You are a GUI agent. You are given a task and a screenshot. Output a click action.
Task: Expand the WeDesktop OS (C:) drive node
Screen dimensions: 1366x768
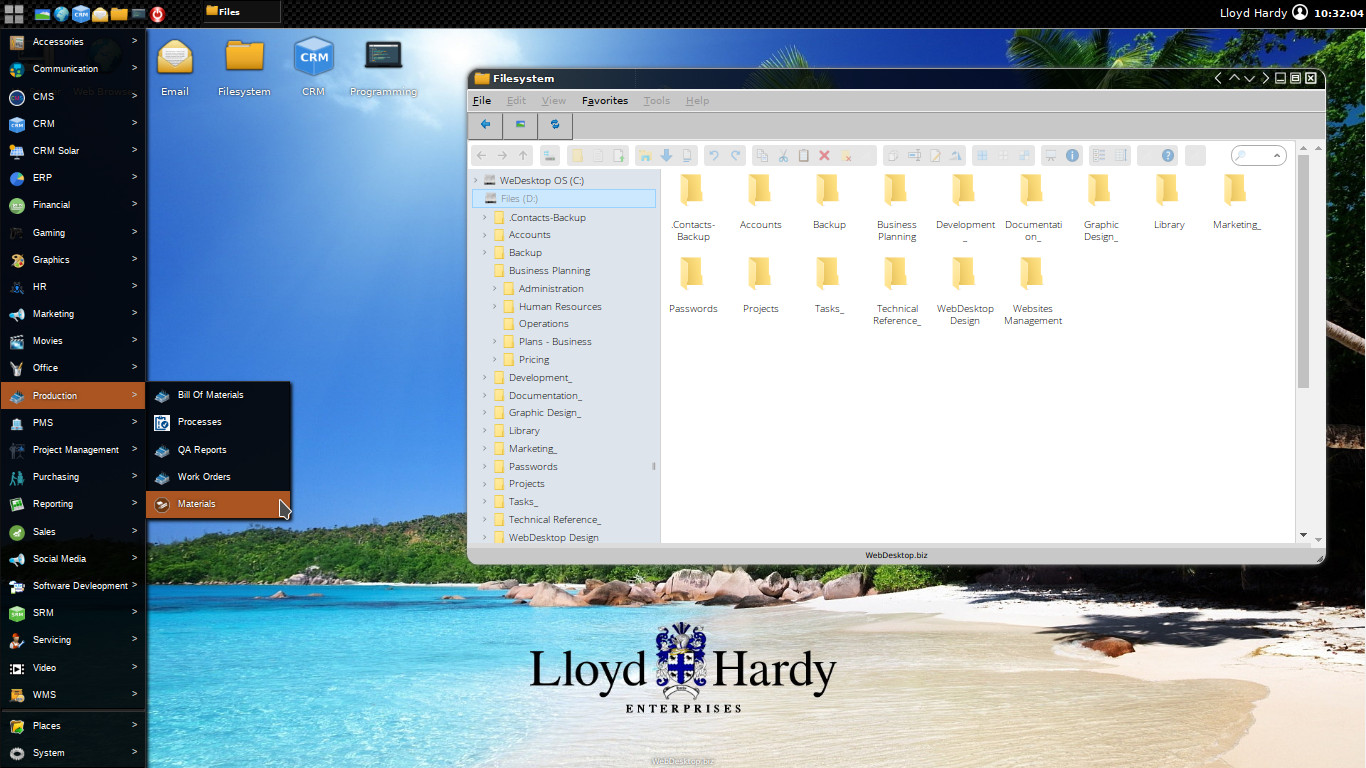(475, 181)
